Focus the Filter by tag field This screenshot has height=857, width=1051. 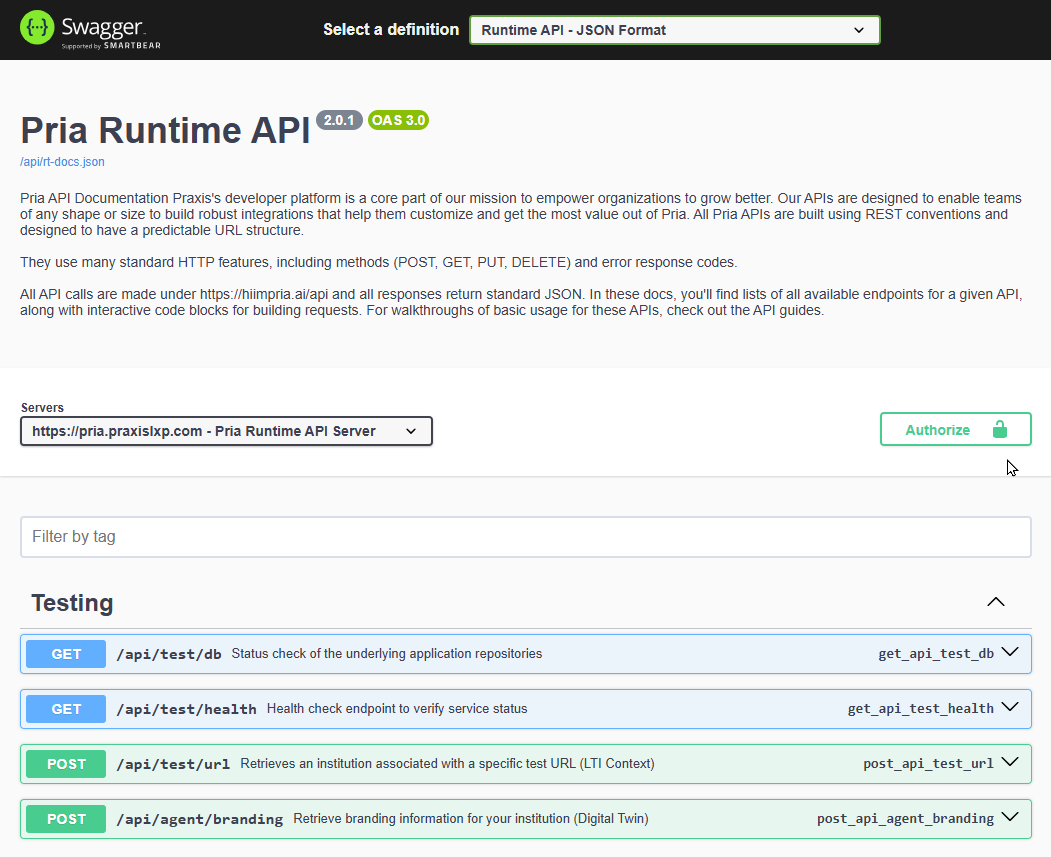pos(526,537)
